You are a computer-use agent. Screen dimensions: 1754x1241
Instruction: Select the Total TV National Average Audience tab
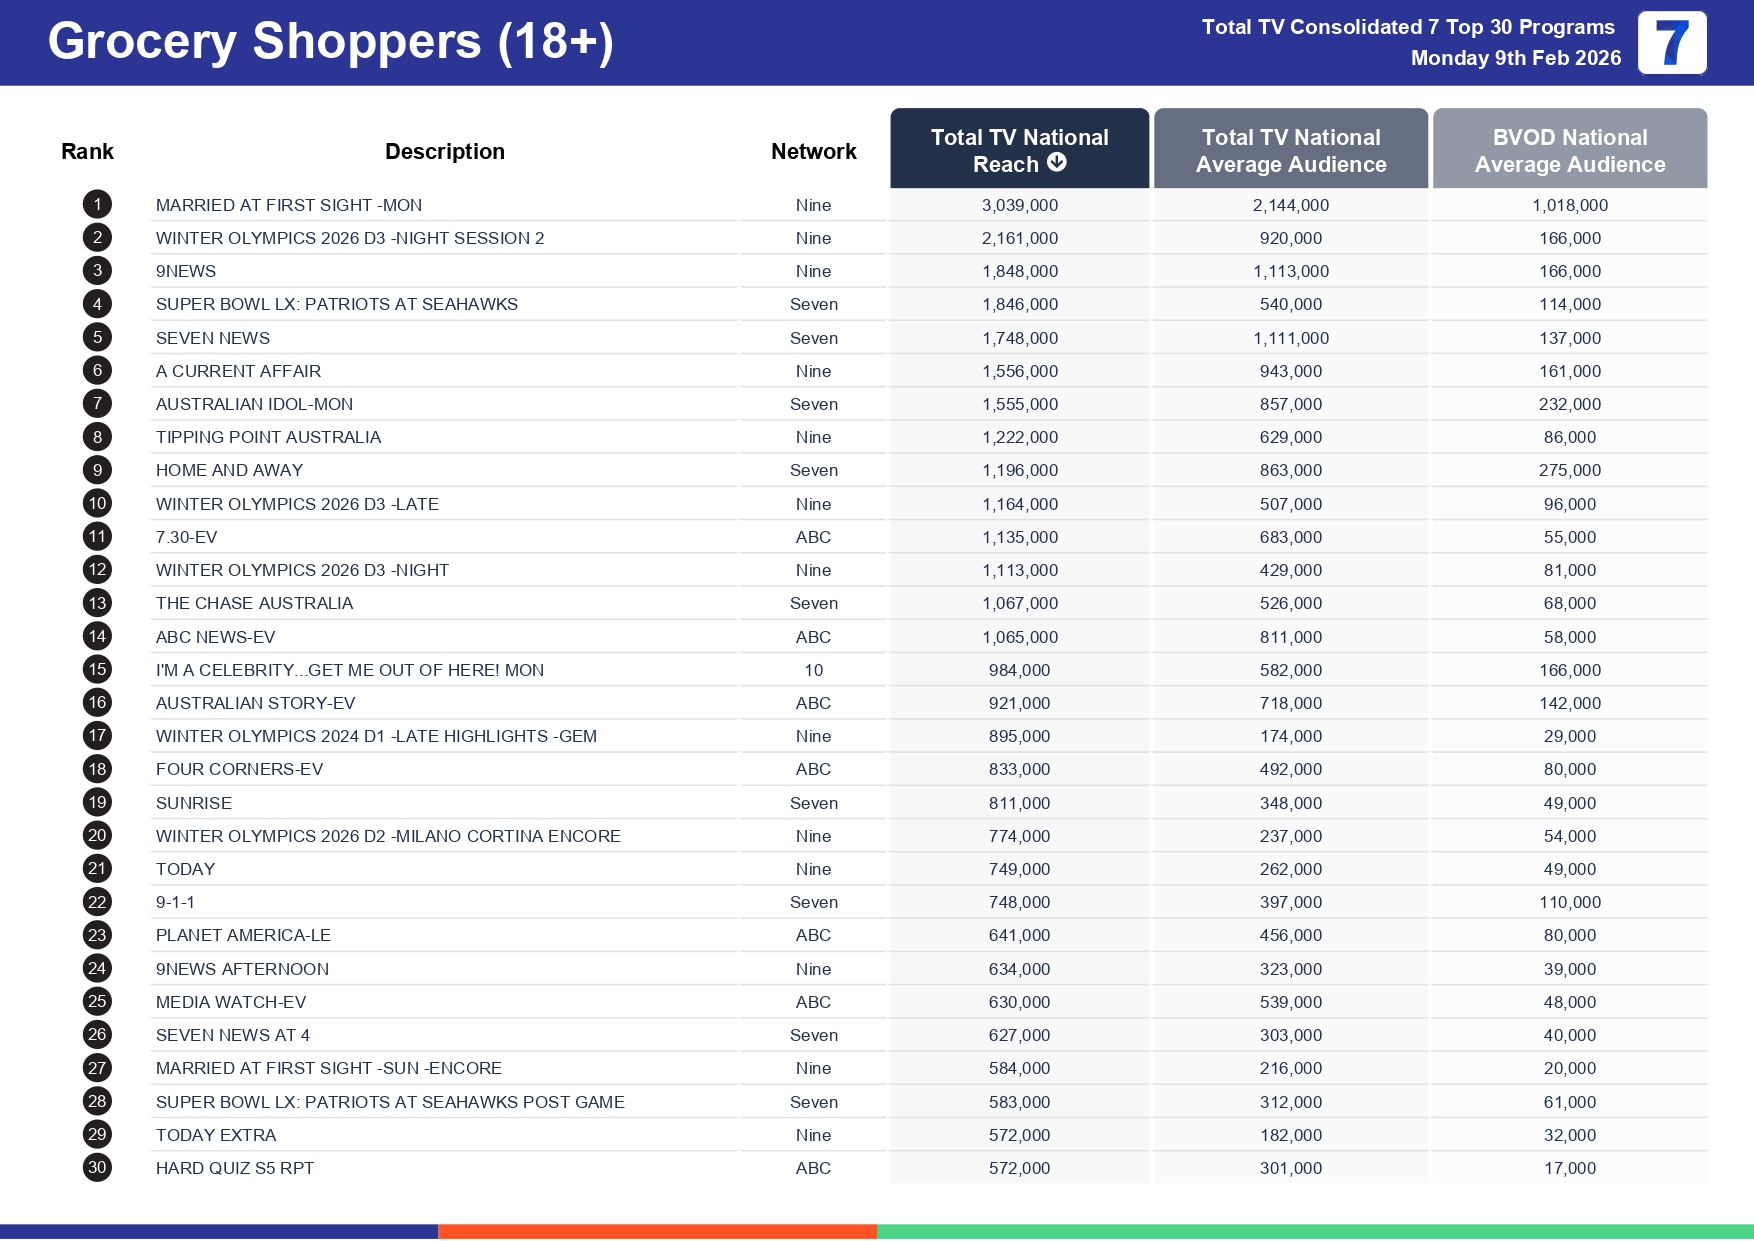1290,150
